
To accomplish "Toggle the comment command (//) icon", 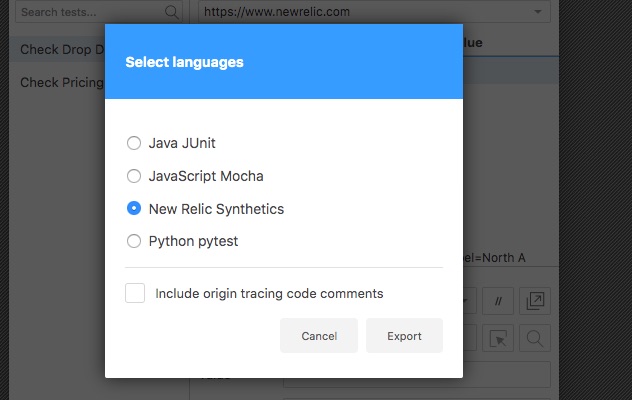I will click(498, 301).
